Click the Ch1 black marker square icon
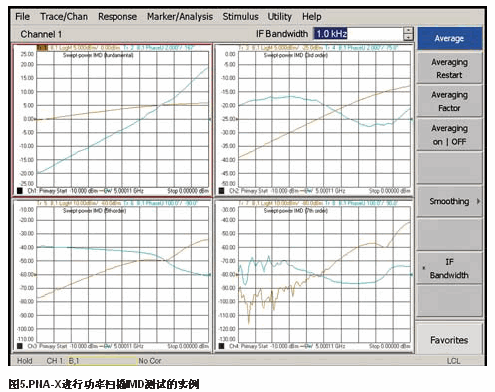This screenshot has width=495, height=392. tap(20, 191)
